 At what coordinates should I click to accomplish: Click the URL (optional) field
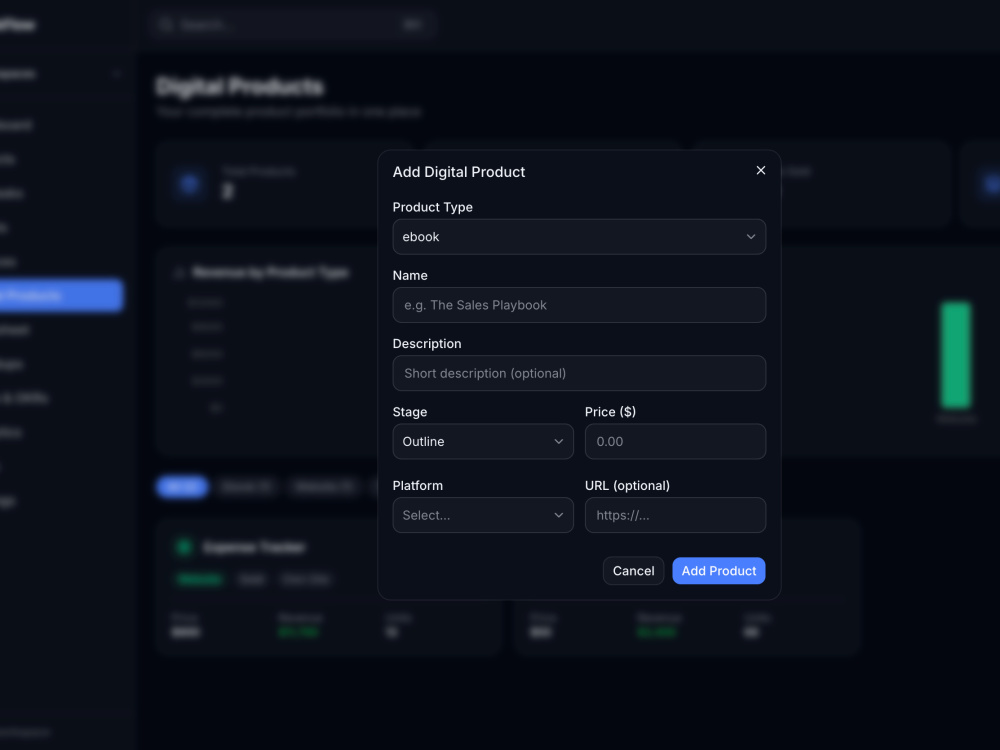tap(675, 515)
